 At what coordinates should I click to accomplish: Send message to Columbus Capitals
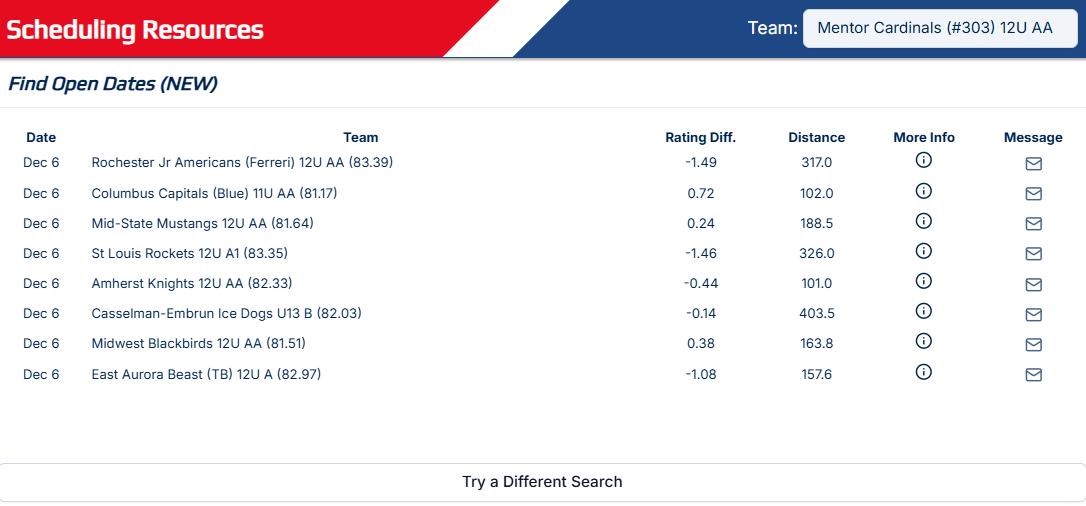pyautogui.click(x=1033, y=194)
